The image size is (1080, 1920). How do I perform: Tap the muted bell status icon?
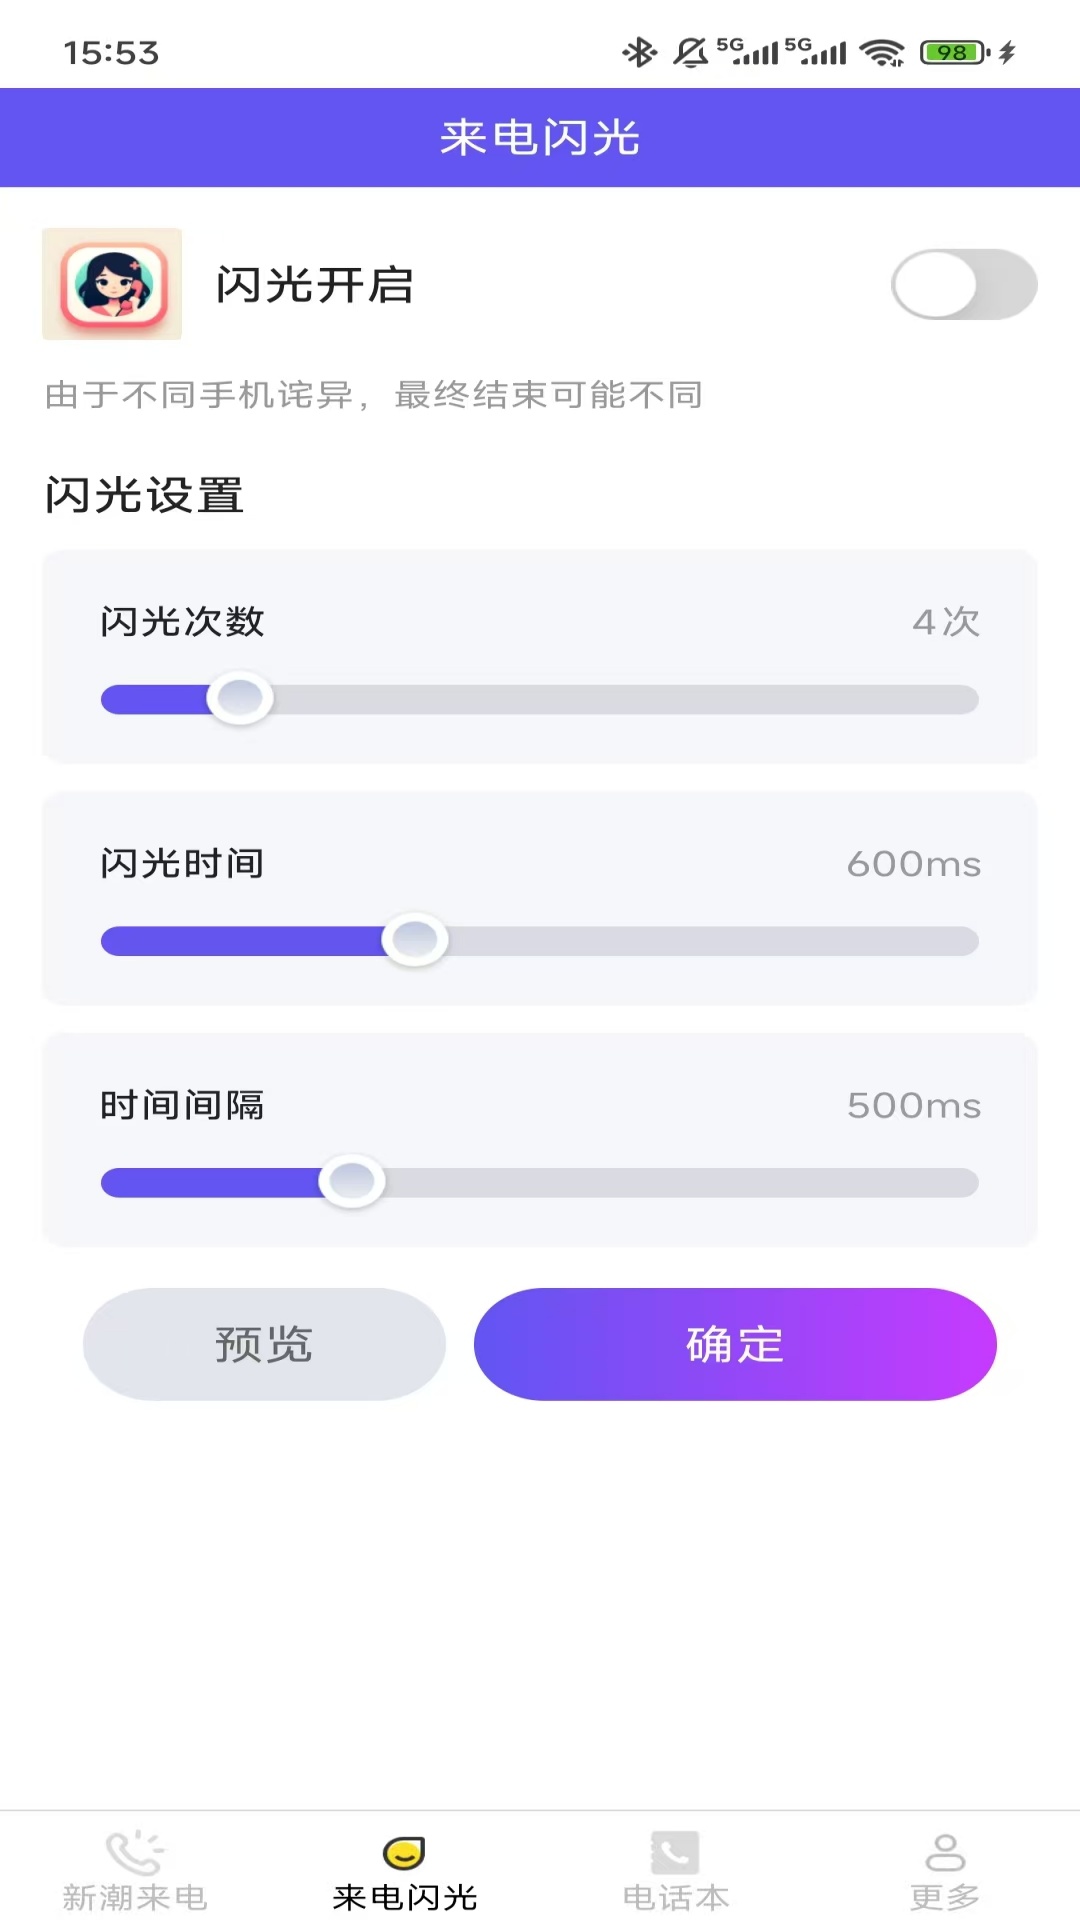pos(690,52)
